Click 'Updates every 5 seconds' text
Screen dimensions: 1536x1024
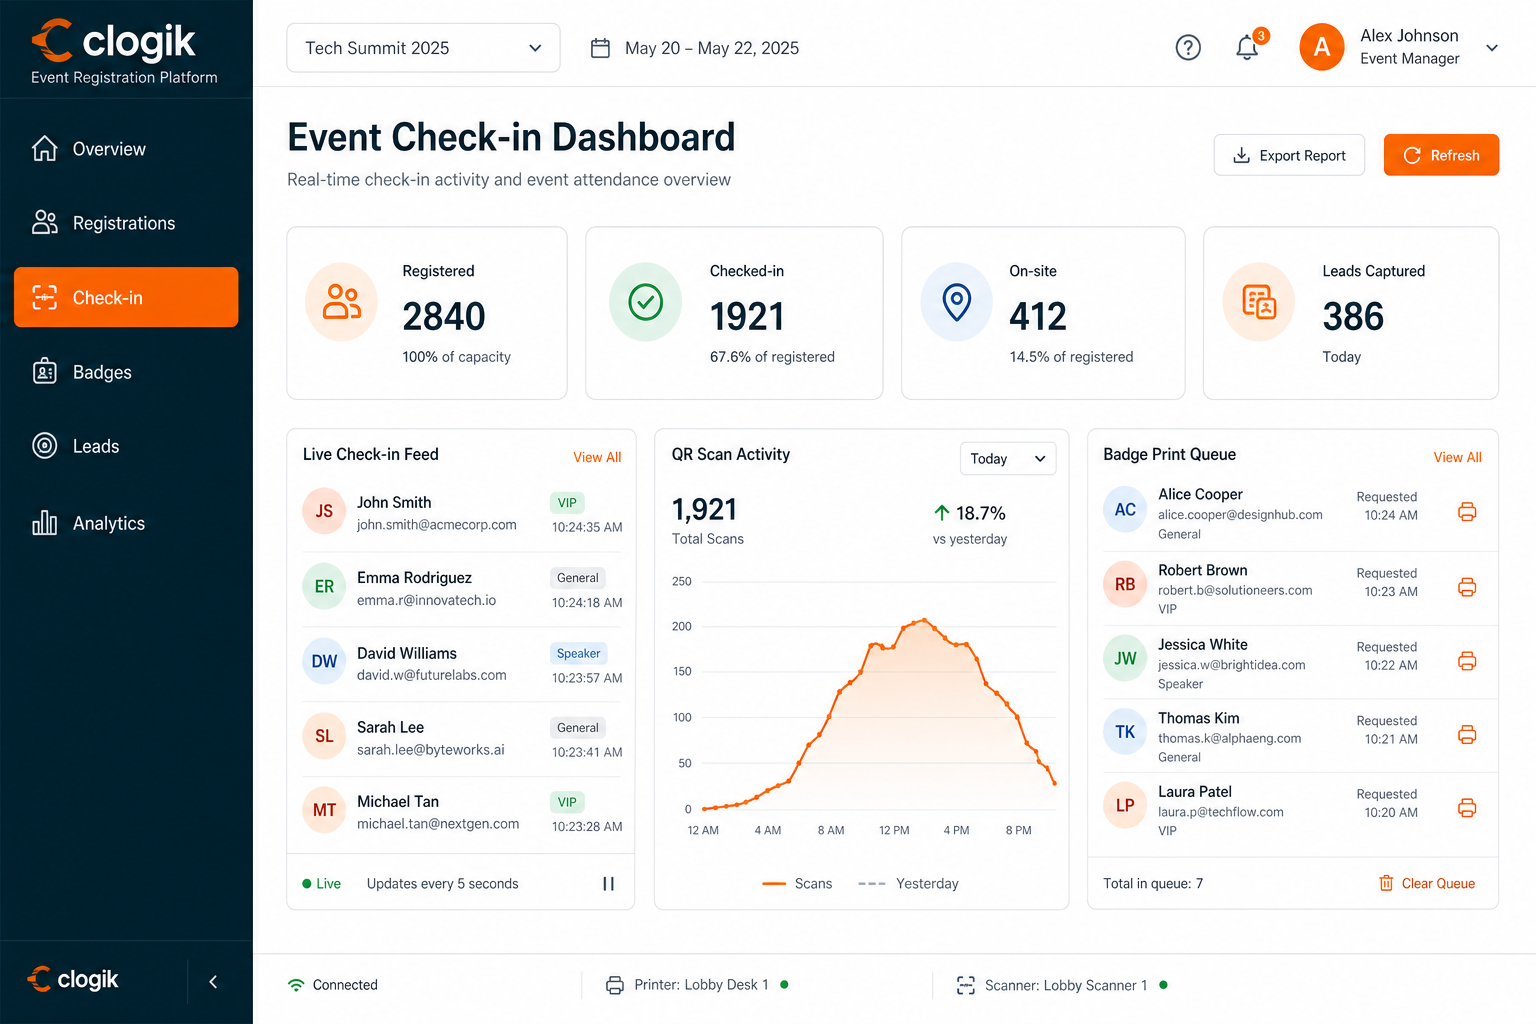[442, 884]
